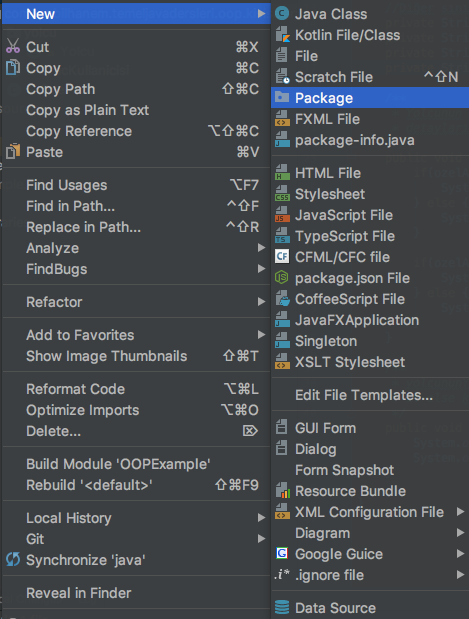This screenshot has width=469, height=619.
Task: Expand the New submenu arrow
Action: click(261, 14)
